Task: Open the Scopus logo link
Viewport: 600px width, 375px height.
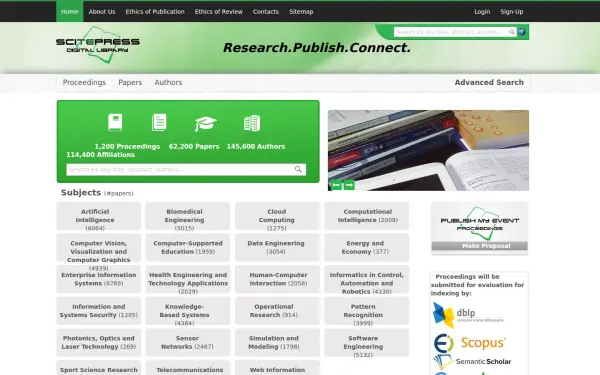Action: pyautogui.click(x=470, y=343)
